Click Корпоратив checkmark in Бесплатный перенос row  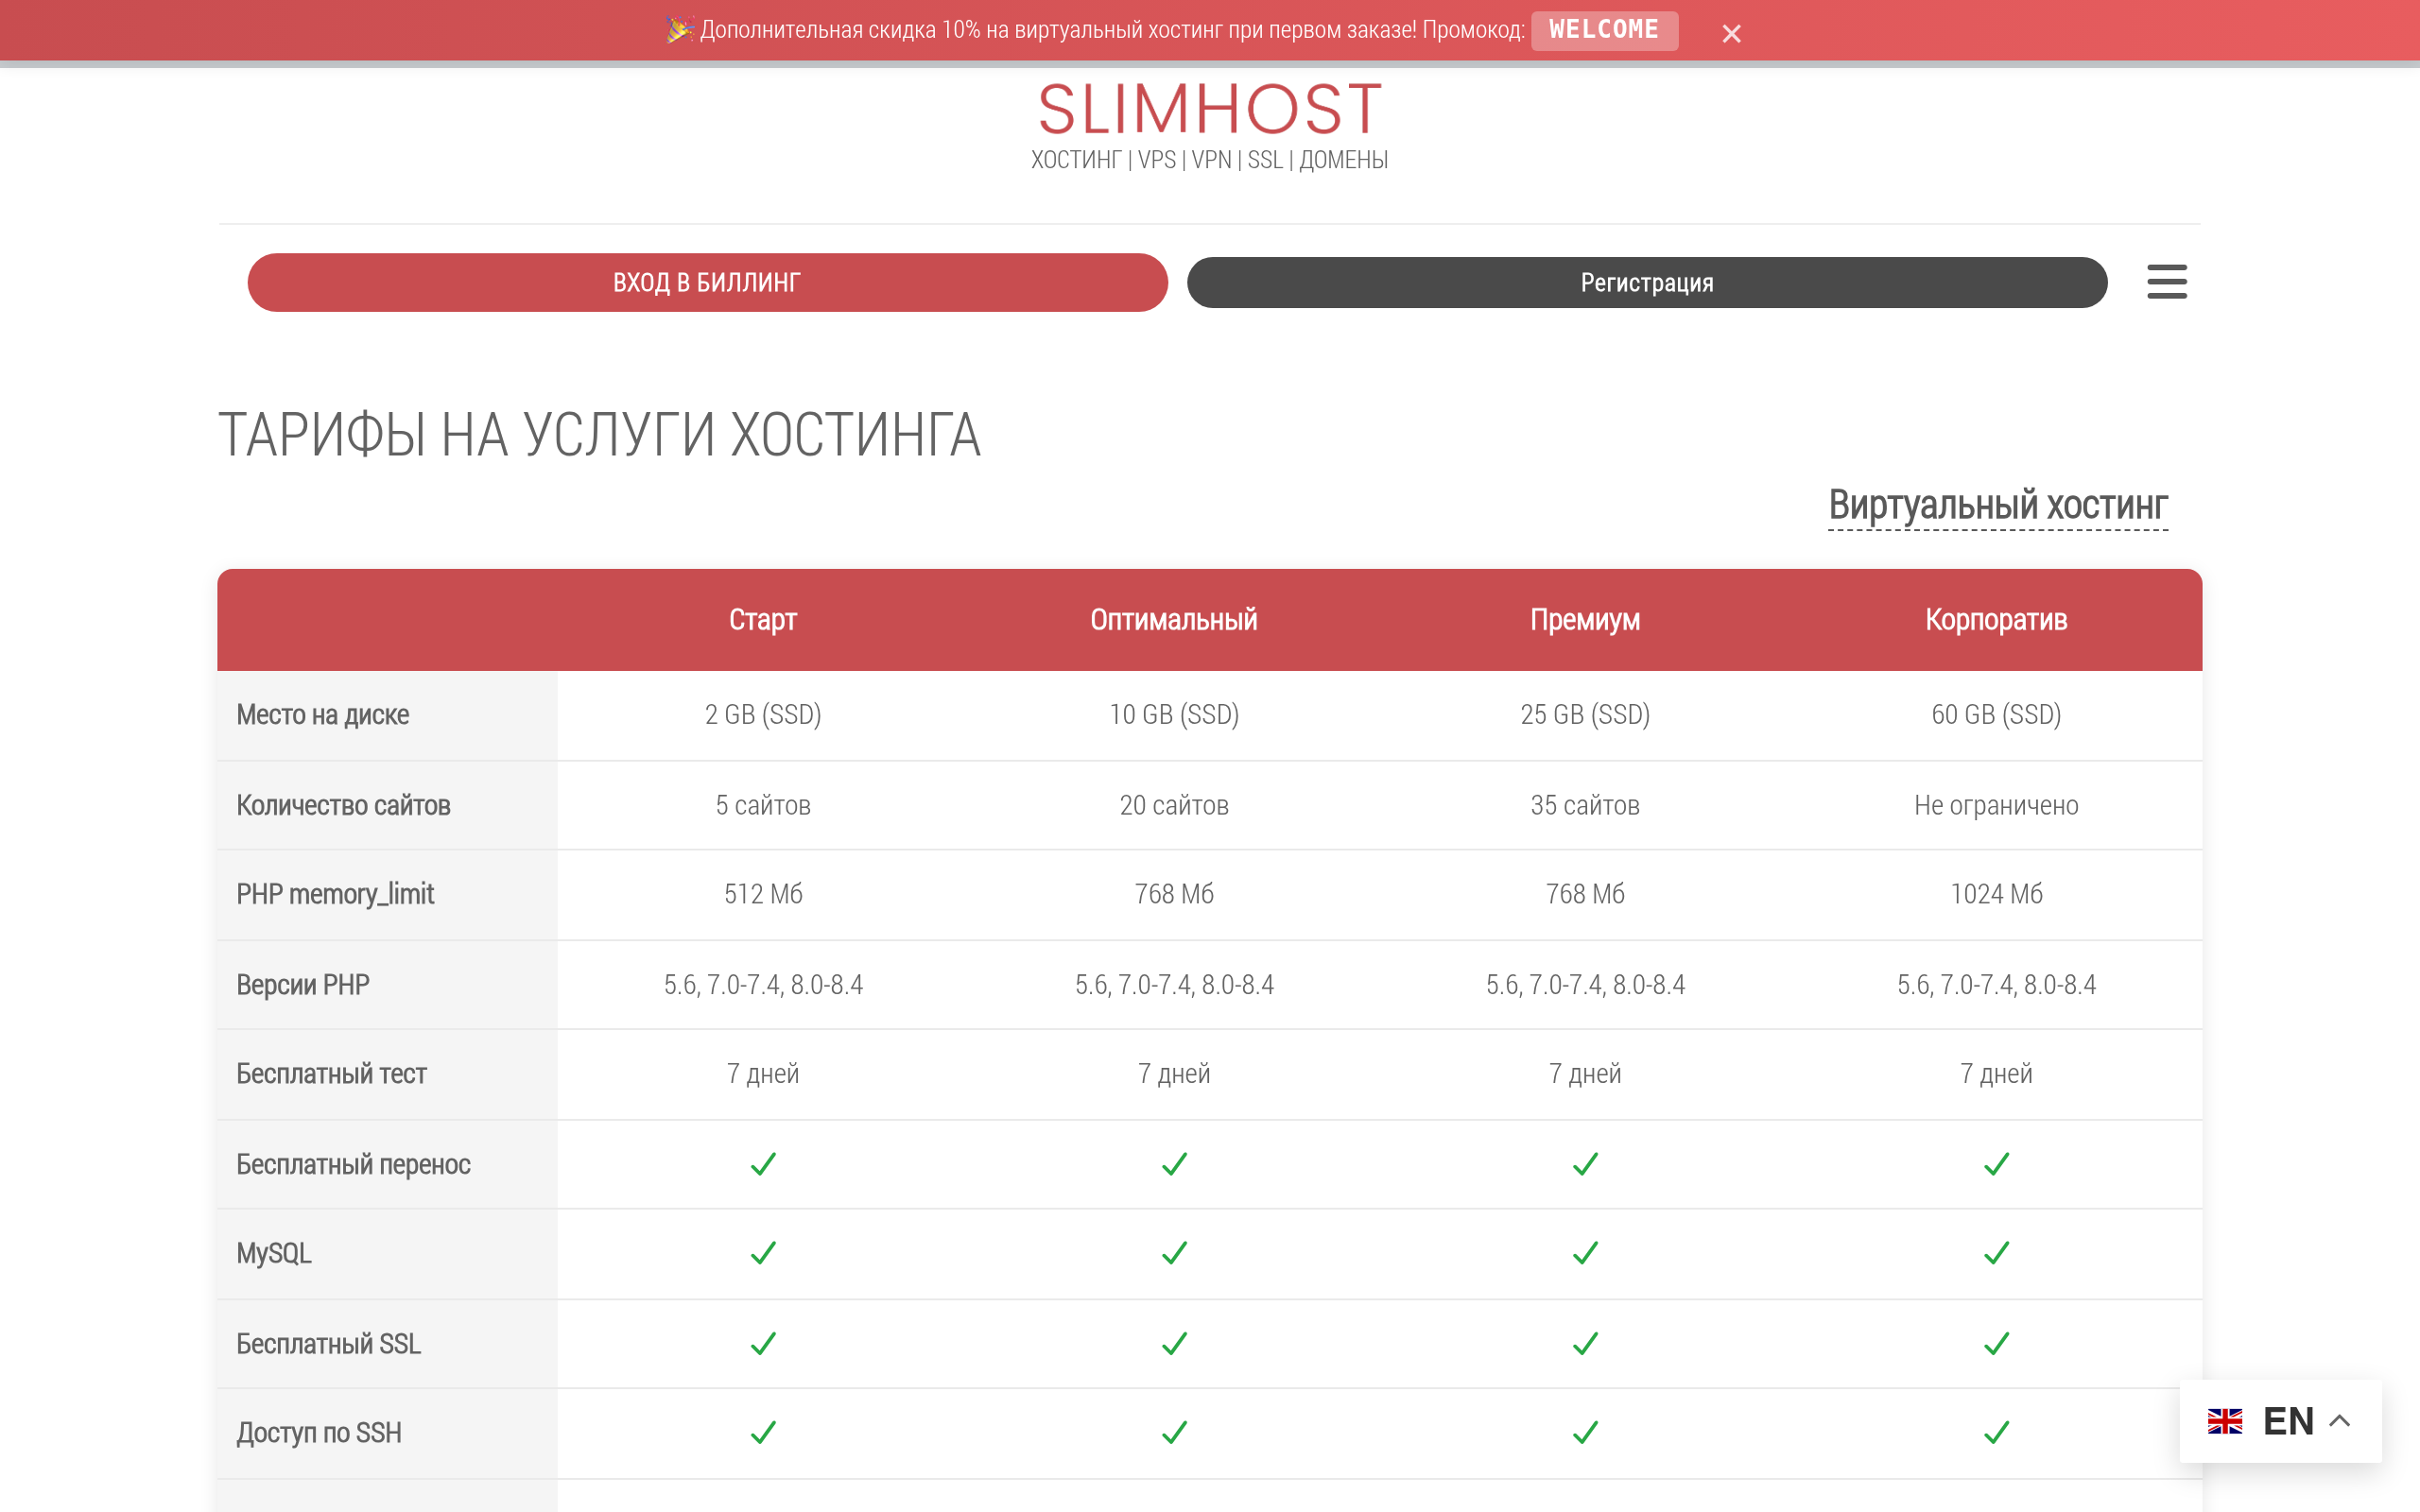point(1996,1164)
